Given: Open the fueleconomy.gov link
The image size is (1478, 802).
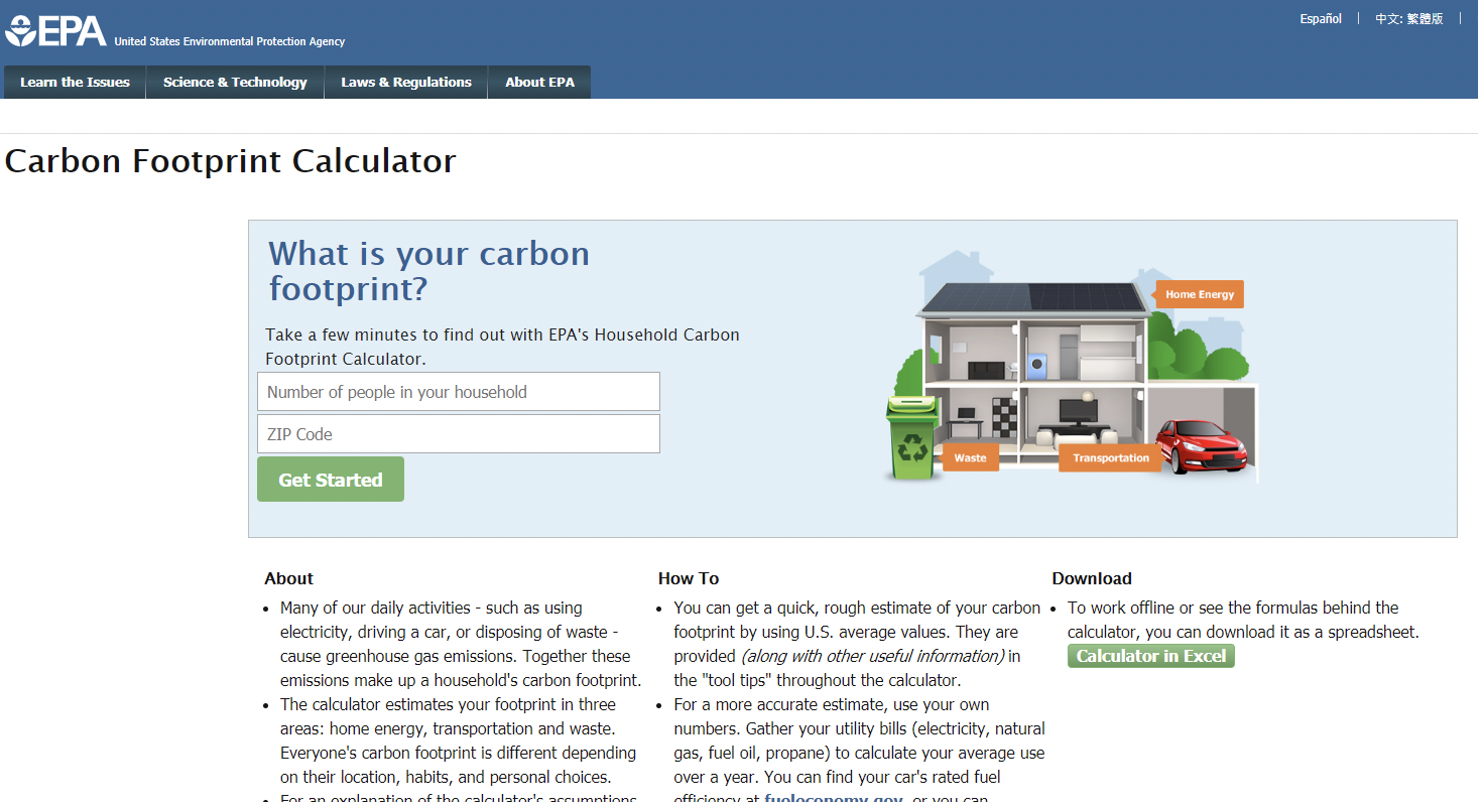Looking at the screenshot, I should coord(833,797).
